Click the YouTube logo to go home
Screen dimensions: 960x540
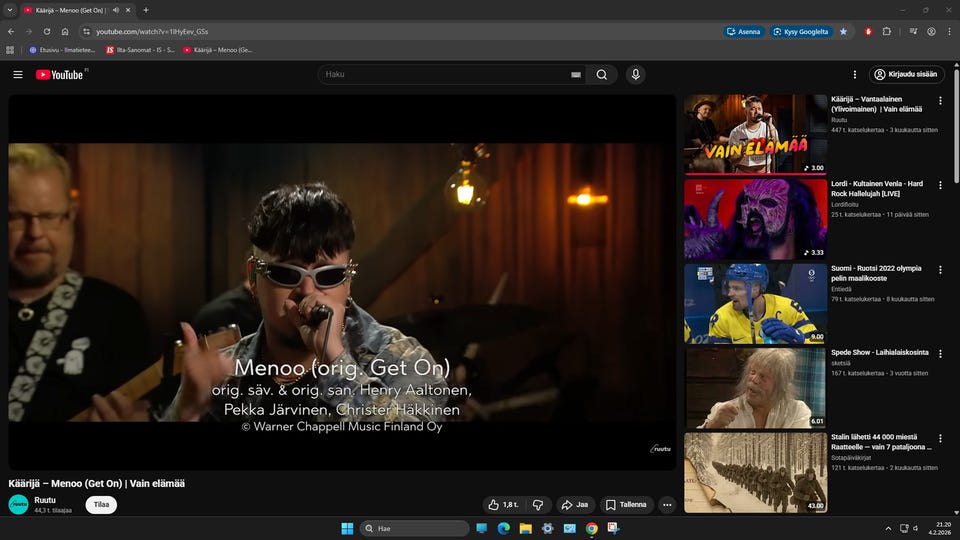click(x=60, y=75)
